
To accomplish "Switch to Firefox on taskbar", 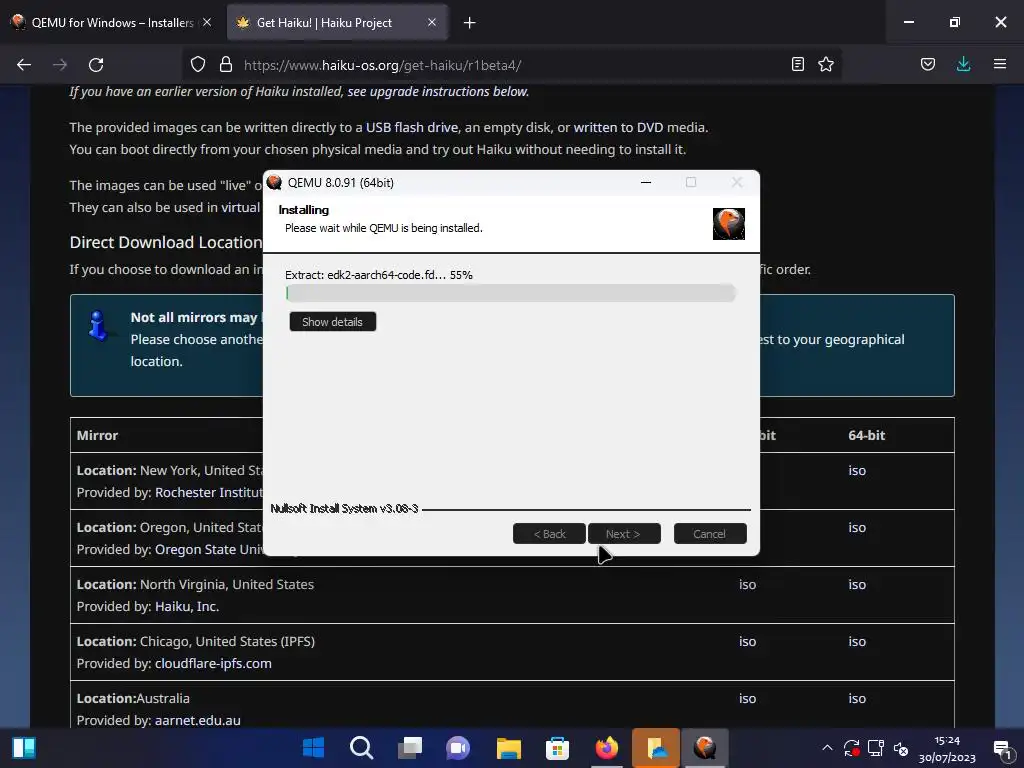I will [606, 748].
